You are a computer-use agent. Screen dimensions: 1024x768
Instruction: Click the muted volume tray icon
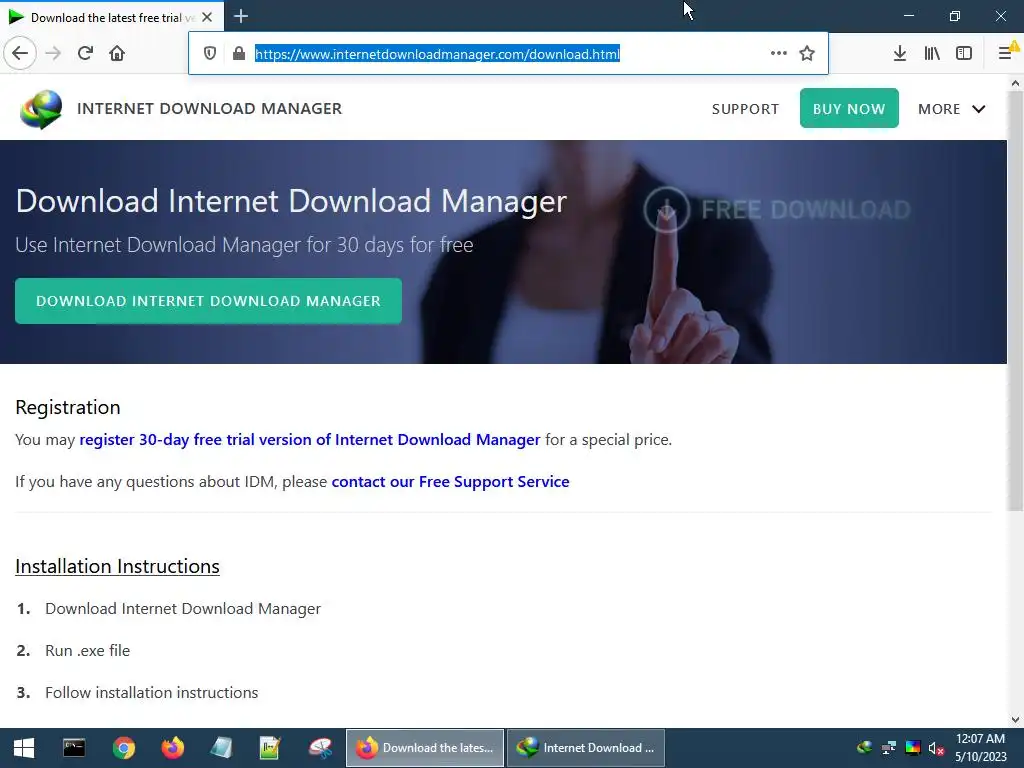click(936, 748)
